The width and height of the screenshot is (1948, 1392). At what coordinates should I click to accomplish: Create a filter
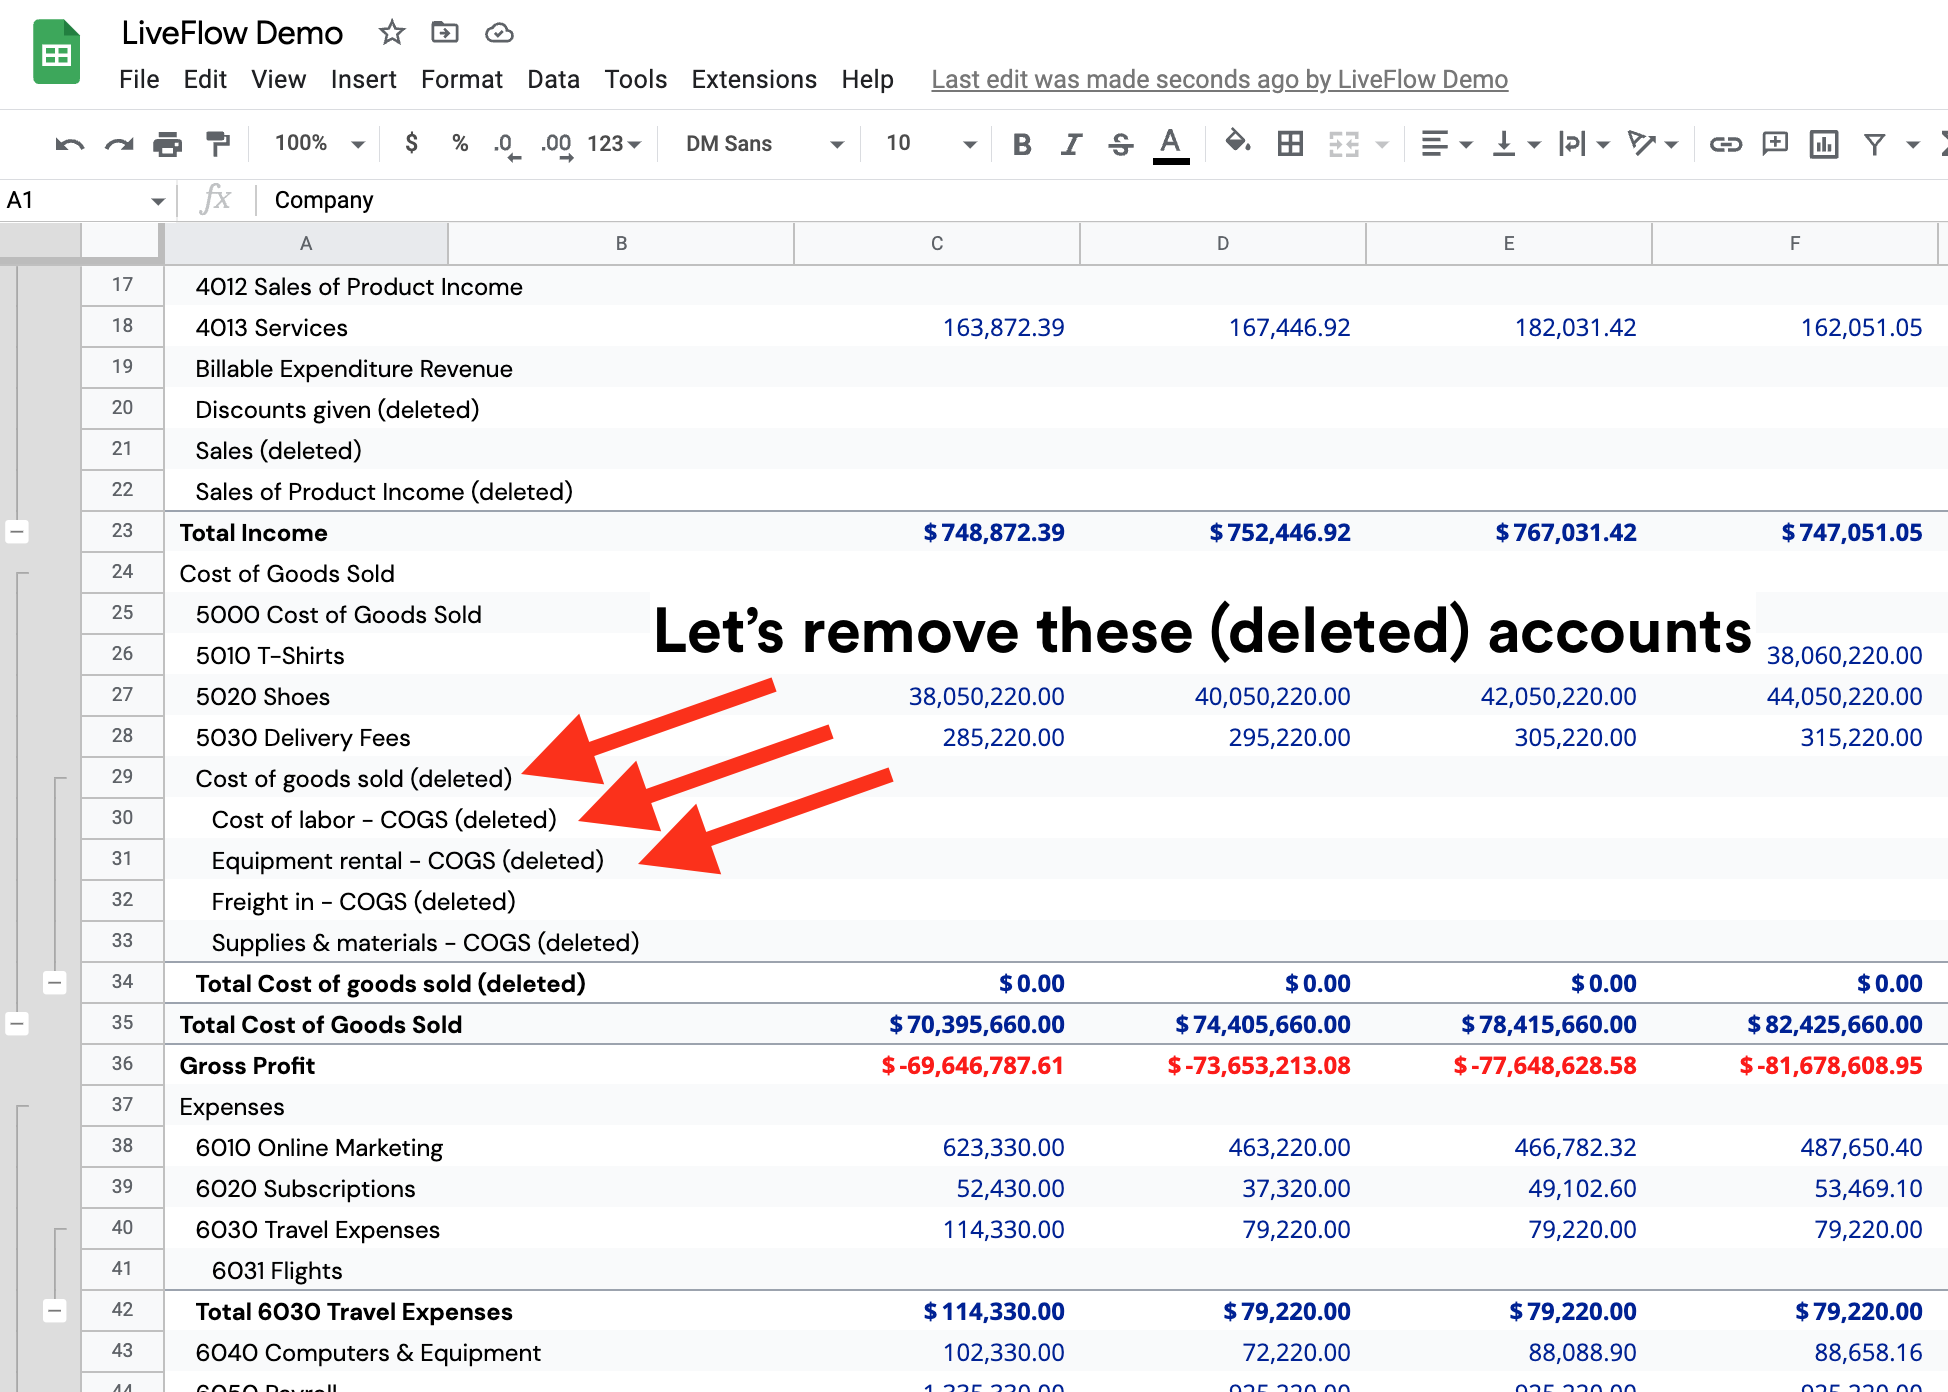click(1875, 144)
